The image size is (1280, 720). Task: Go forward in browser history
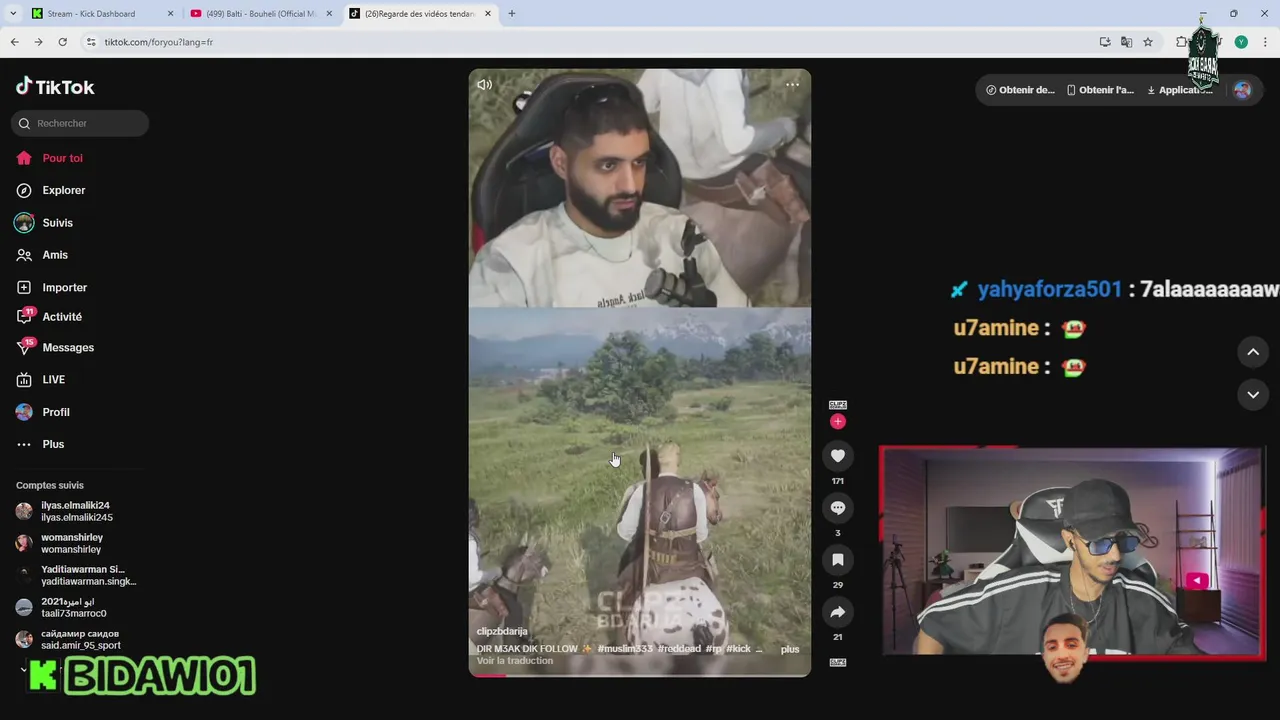click(x=38, y=42)
